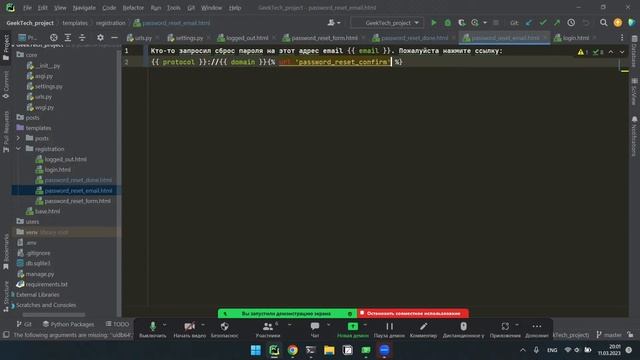
Task: Open the editor tabs overflow menu
Action: click(622, 38)
